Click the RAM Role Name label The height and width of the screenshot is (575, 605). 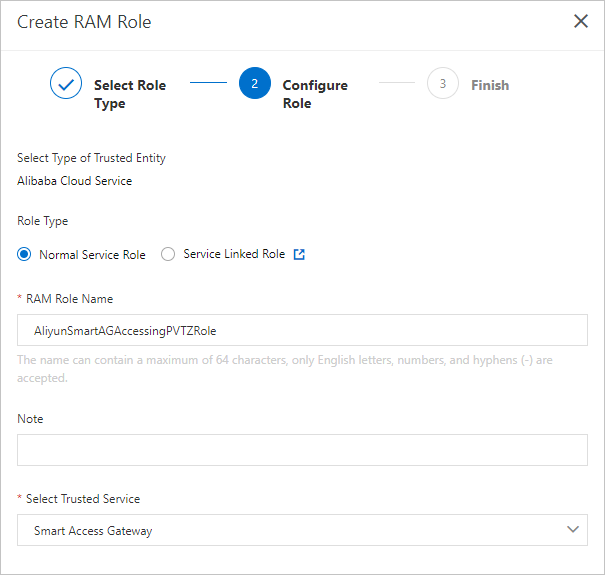tap(69, 299)
